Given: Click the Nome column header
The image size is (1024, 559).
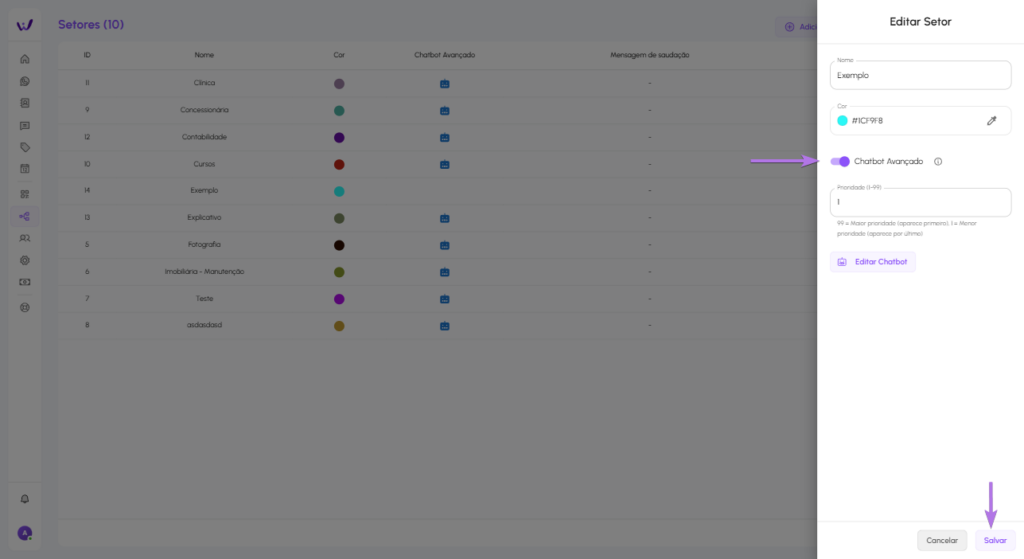Looking at the screenshot, I should [x=204, y=55].
